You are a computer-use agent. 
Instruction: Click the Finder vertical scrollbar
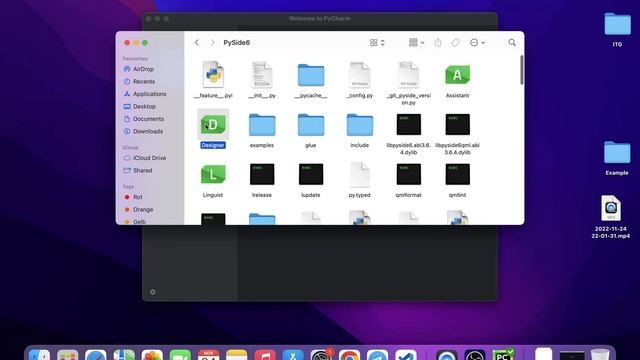click(521, 70)
